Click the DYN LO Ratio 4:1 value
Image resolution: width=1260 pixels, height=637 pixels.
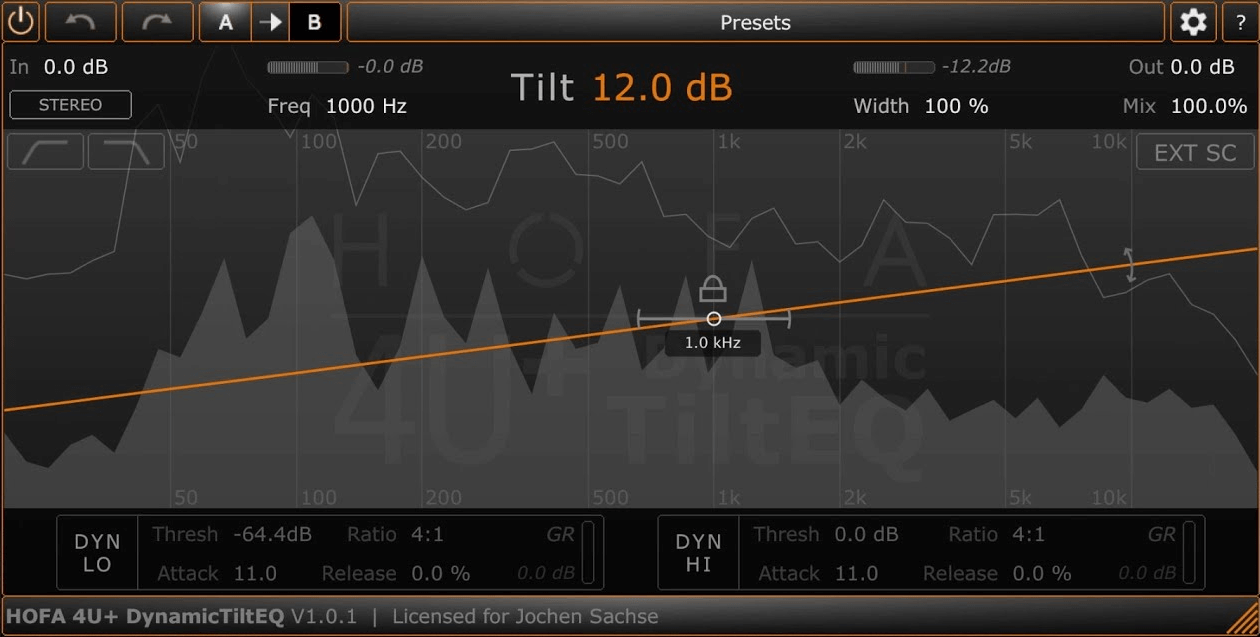[427, 535]
